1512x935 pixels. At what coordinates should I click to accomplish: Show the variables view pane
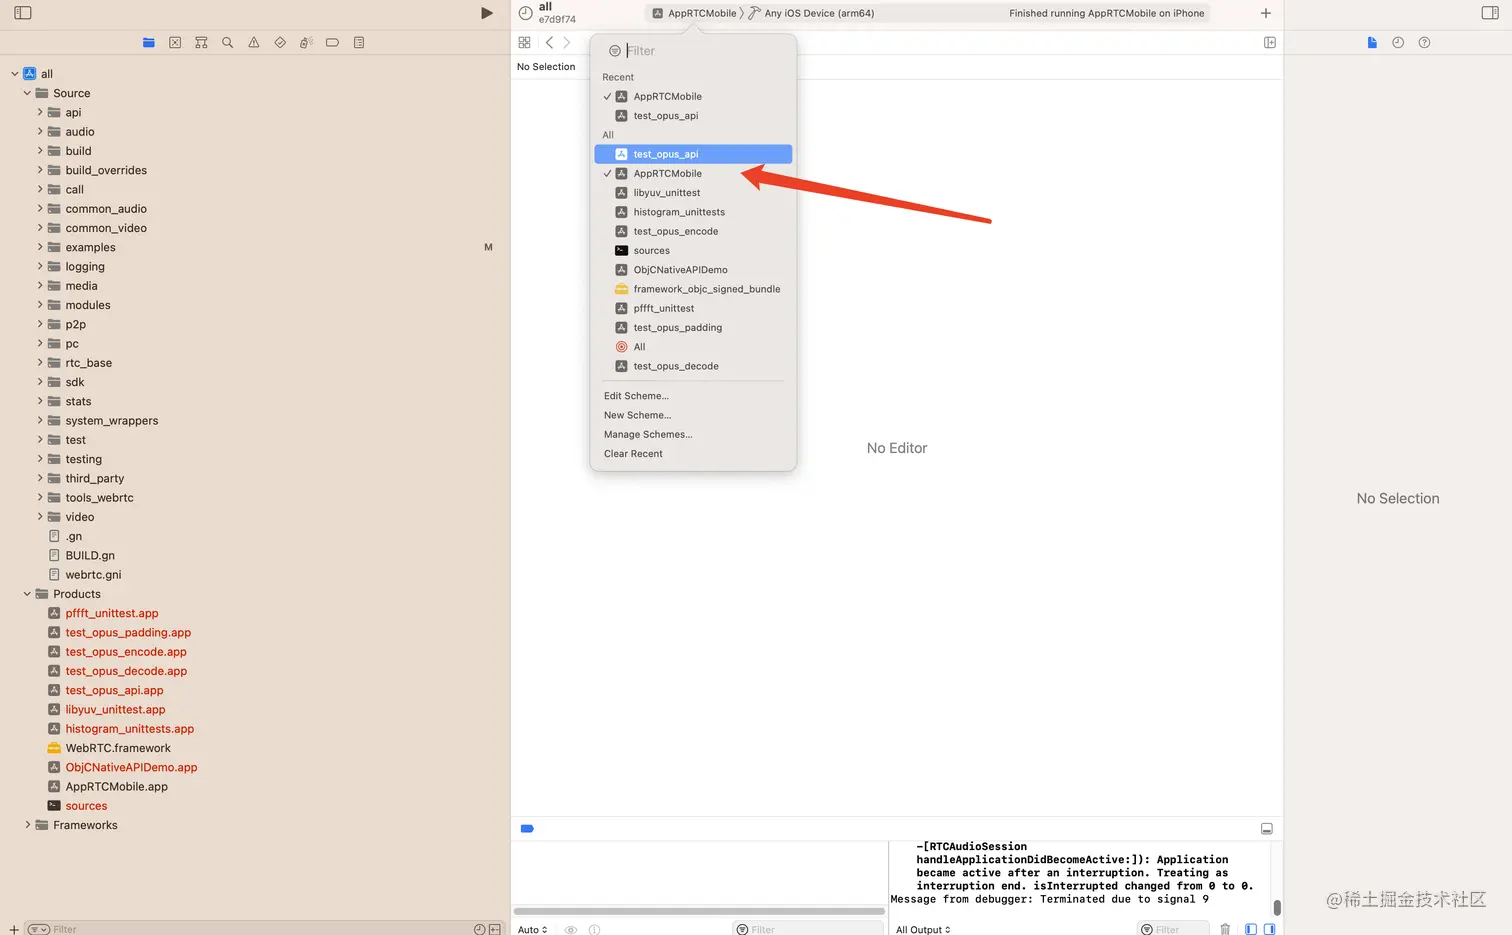tap(1250, 929)
